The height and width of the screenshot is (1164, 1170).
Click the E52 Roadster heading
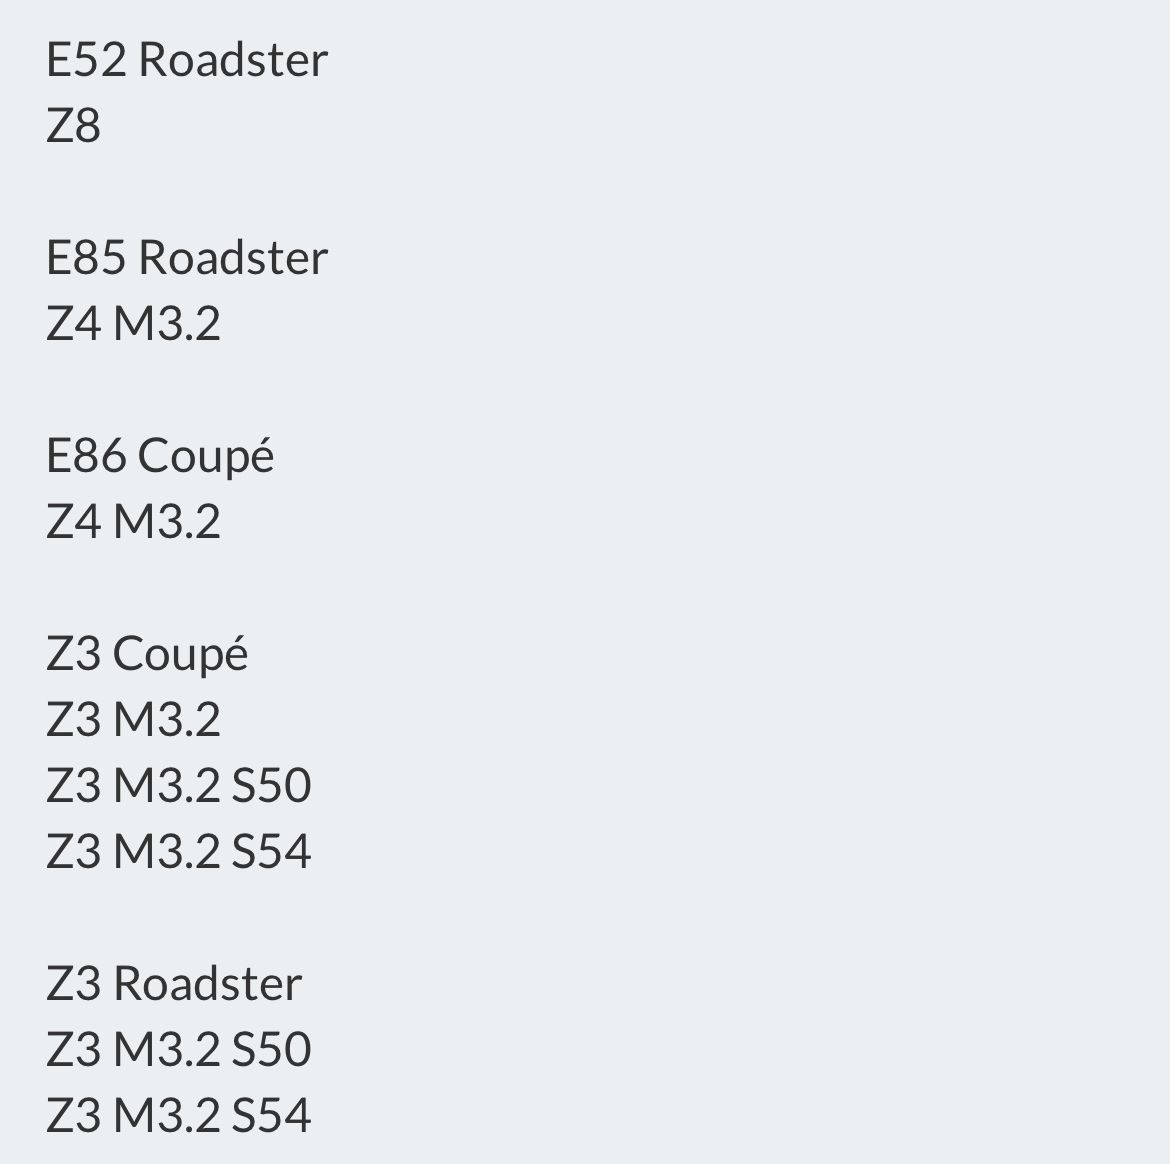187,60
